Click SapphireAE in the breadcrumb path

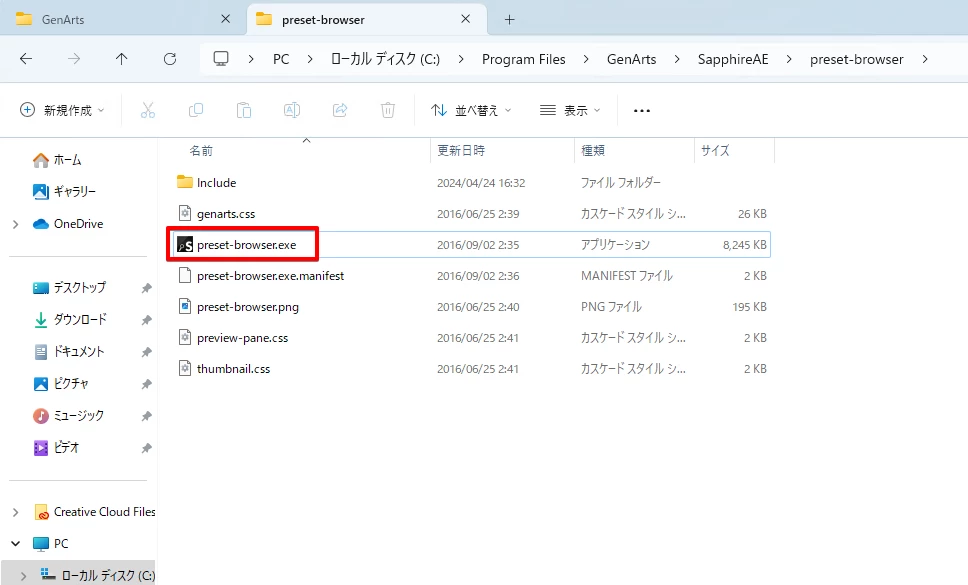tap(733, 59)
